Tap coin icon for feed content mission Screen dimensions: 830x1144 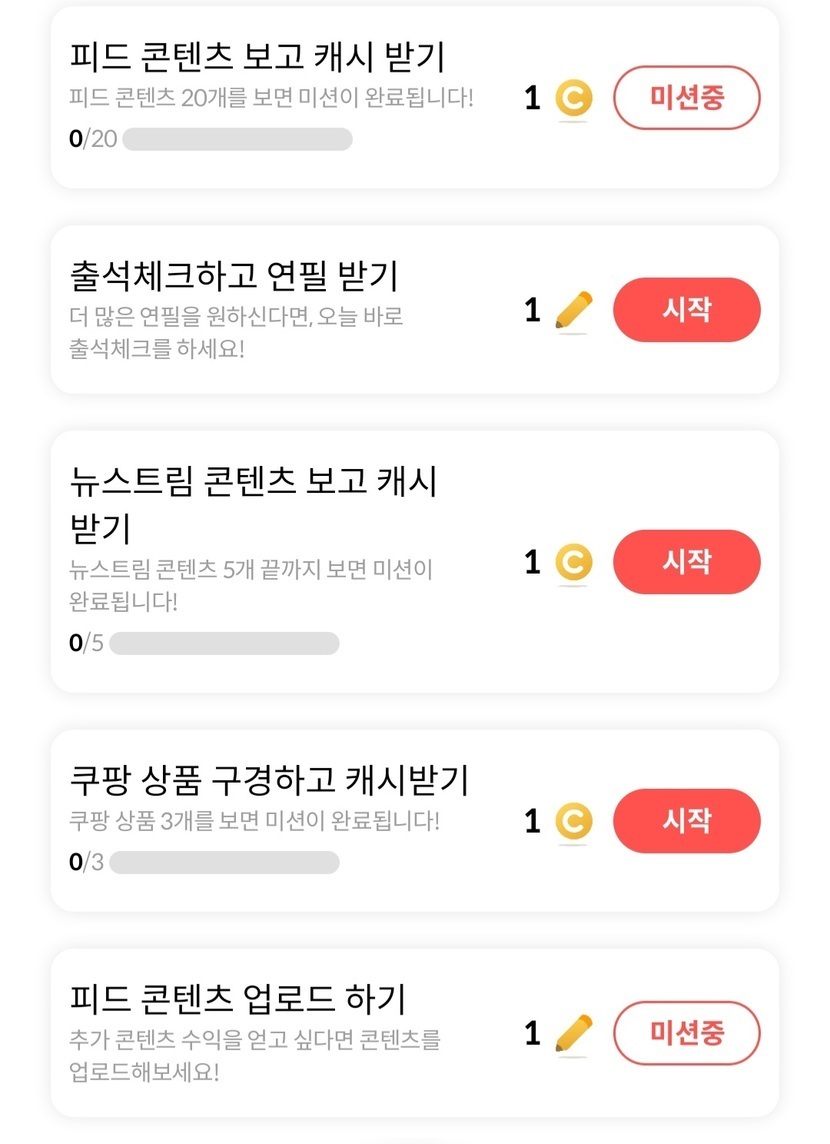coord(573,99)
